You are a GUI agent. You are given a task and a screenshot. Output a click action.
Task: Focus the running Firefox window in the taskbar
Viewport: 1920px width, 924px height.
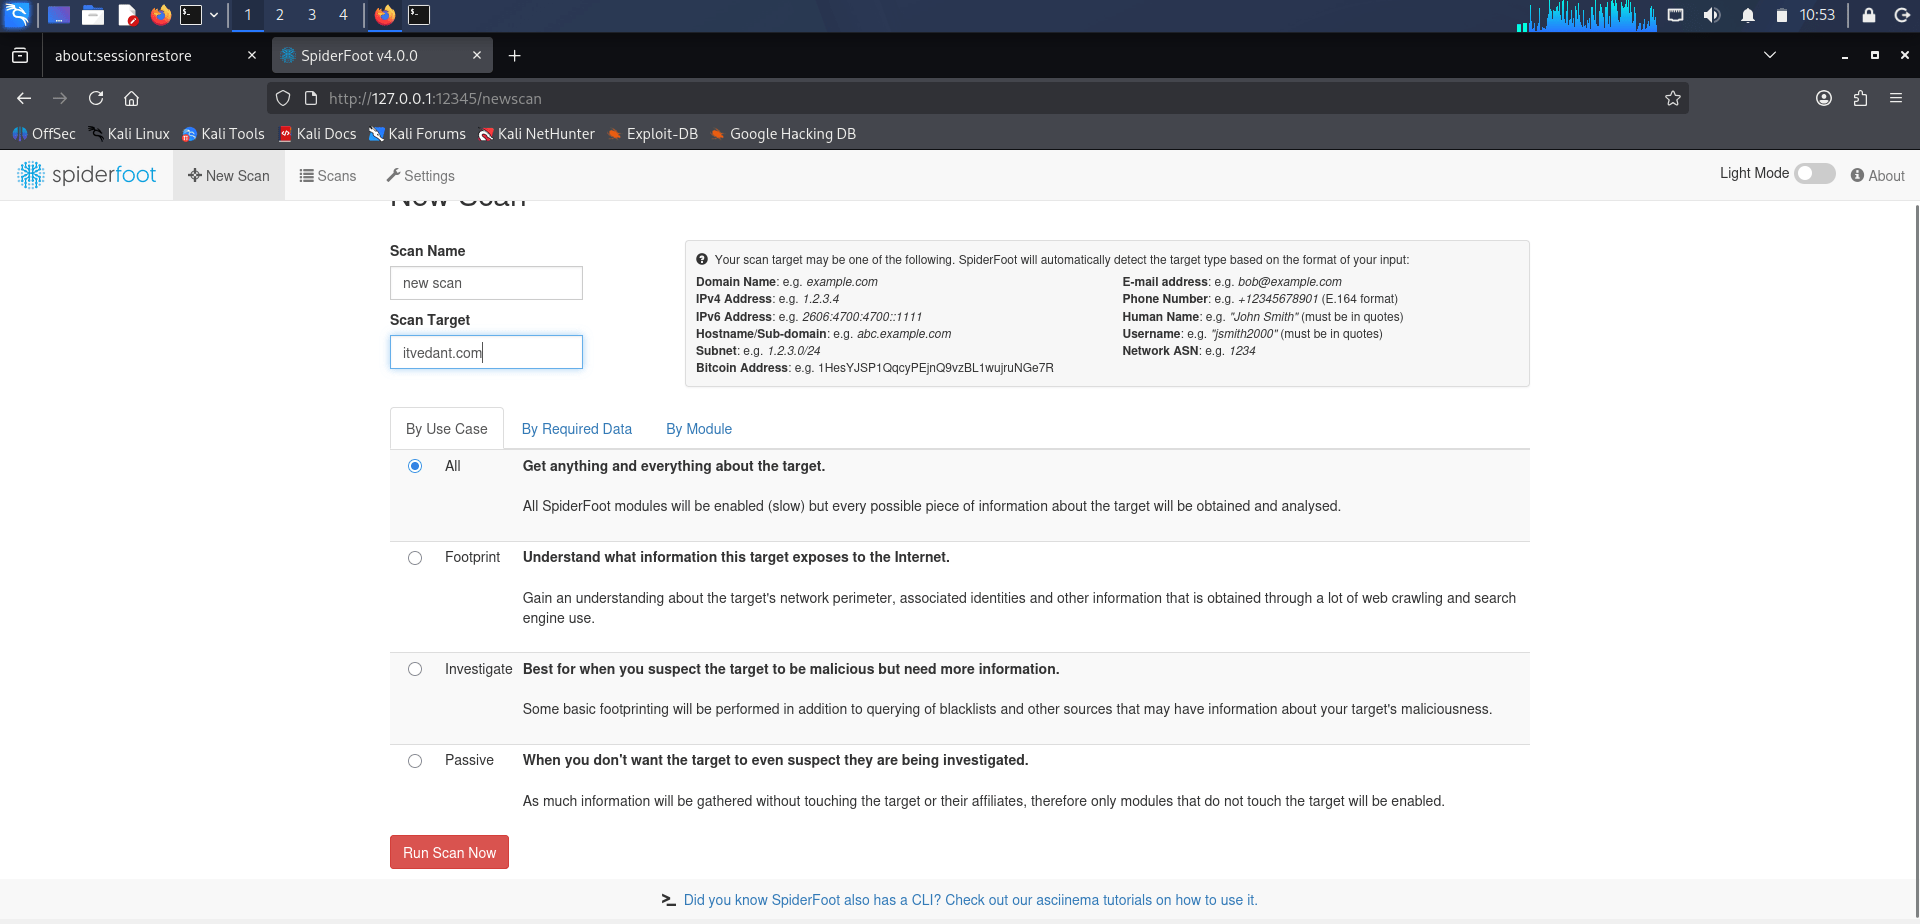[x=385, y=15]
